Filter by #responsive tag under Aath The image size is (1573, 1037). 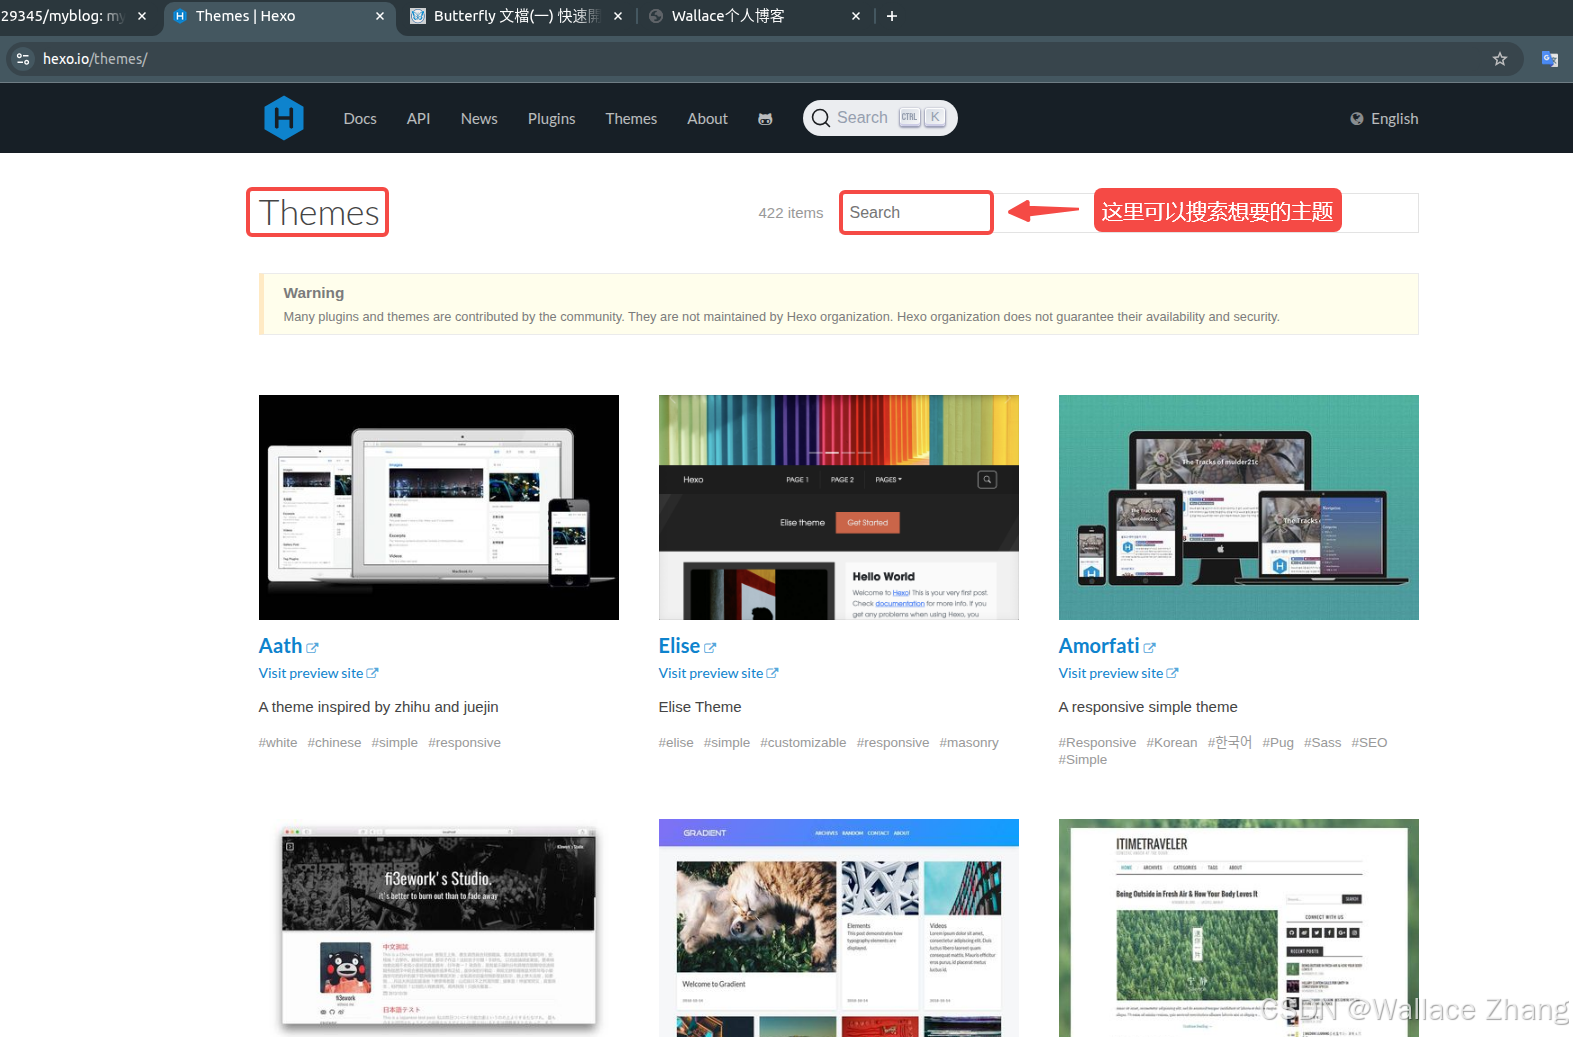point(464,742)
